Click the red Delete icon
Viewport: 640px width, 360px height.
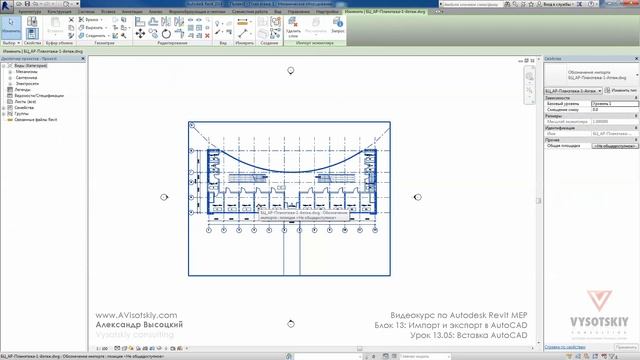[207, 36]
